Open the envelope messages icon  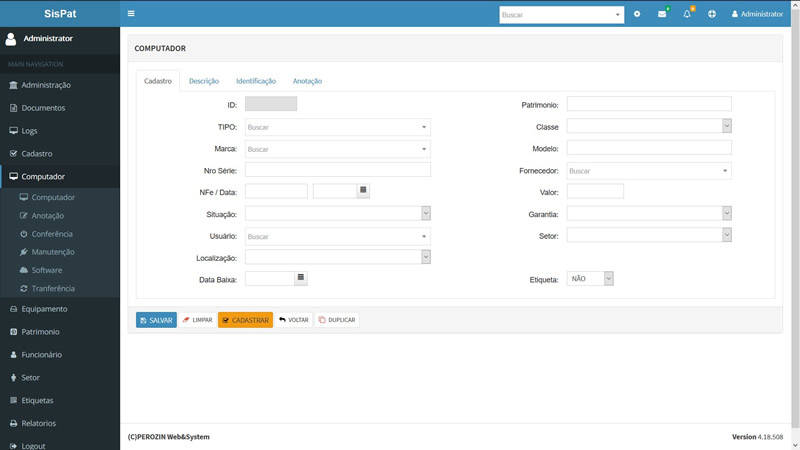(662, 14)
